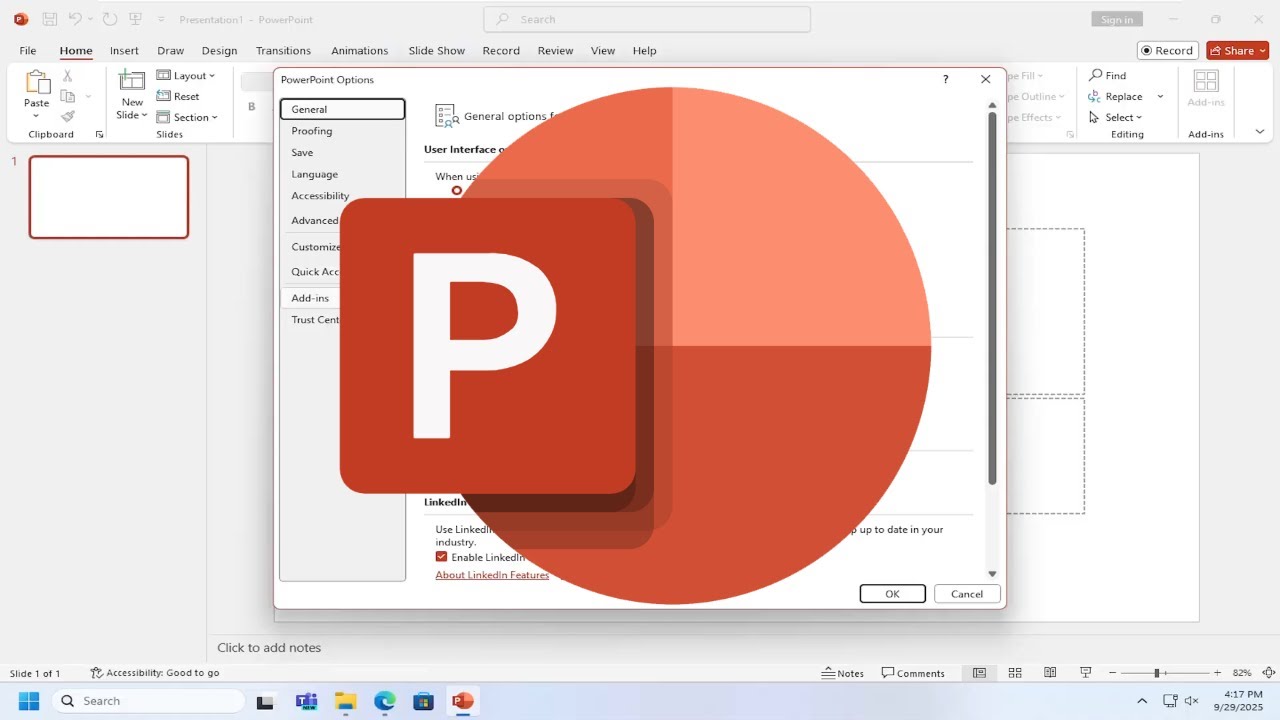Screen dimensions: 1280x720
Task: Open Microsoft Store from the taskbar
Action: pyautogui.click(x=423, y=701)
